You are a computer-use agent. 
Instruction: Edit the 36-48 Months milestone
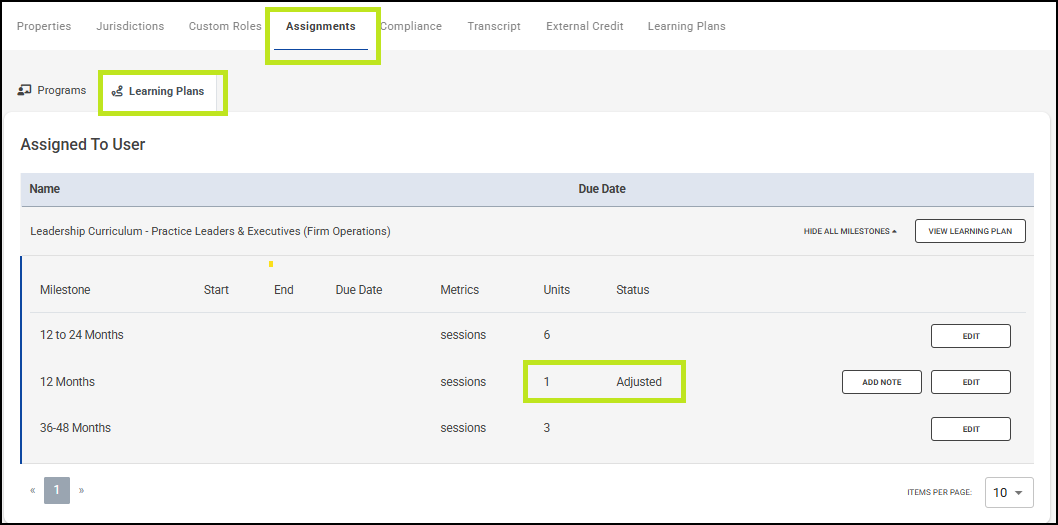970,429
